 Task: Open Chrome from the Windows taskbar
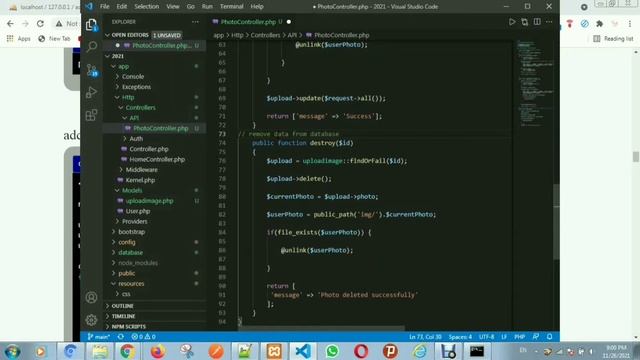(x=127, y=351)
